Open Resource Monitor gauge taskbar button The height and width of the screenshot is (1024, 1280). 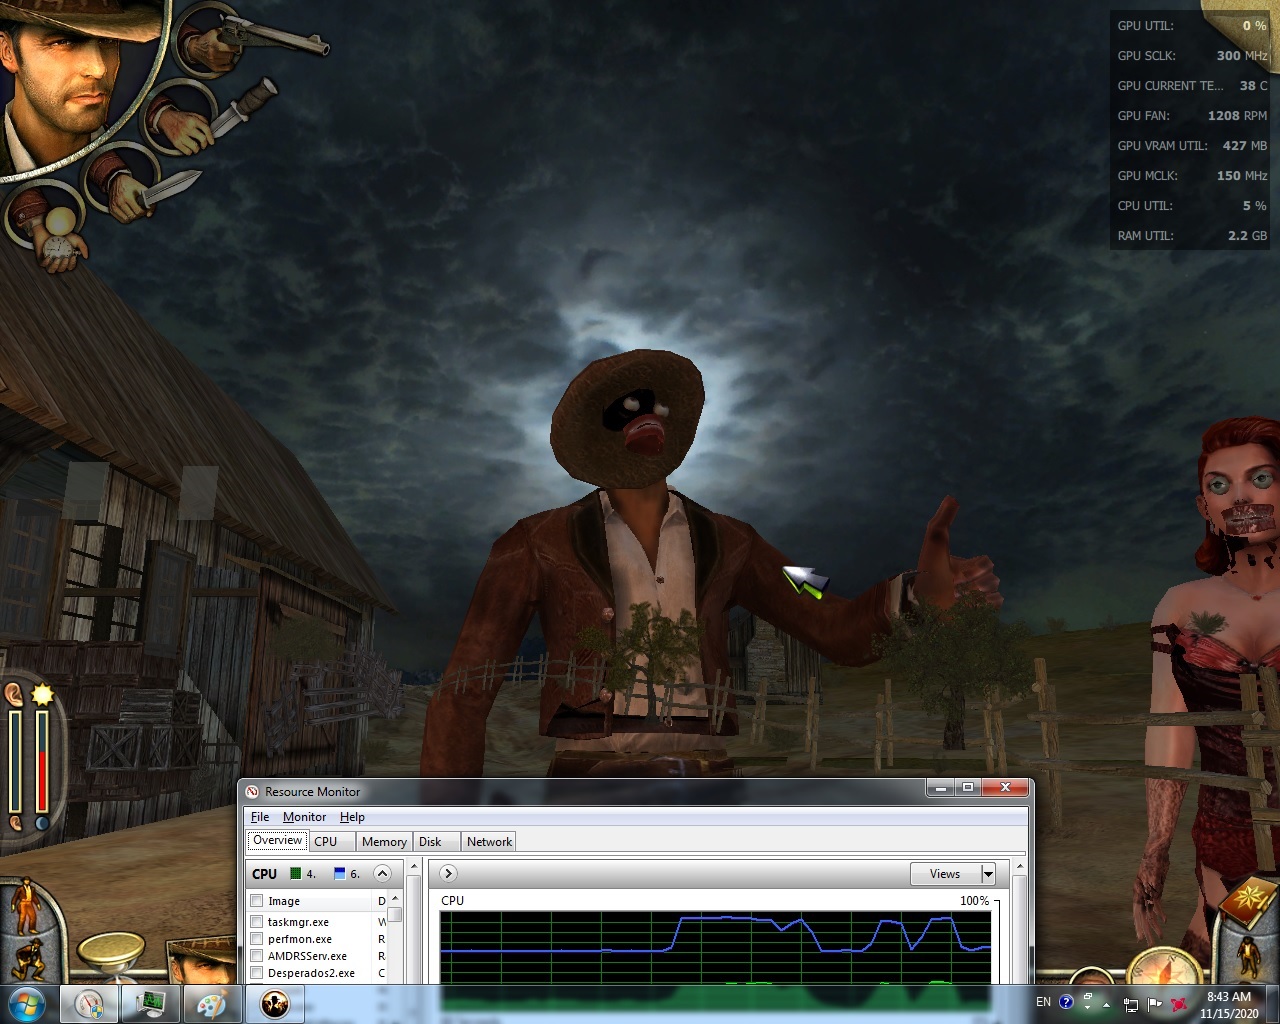(x=89, y=1004)
